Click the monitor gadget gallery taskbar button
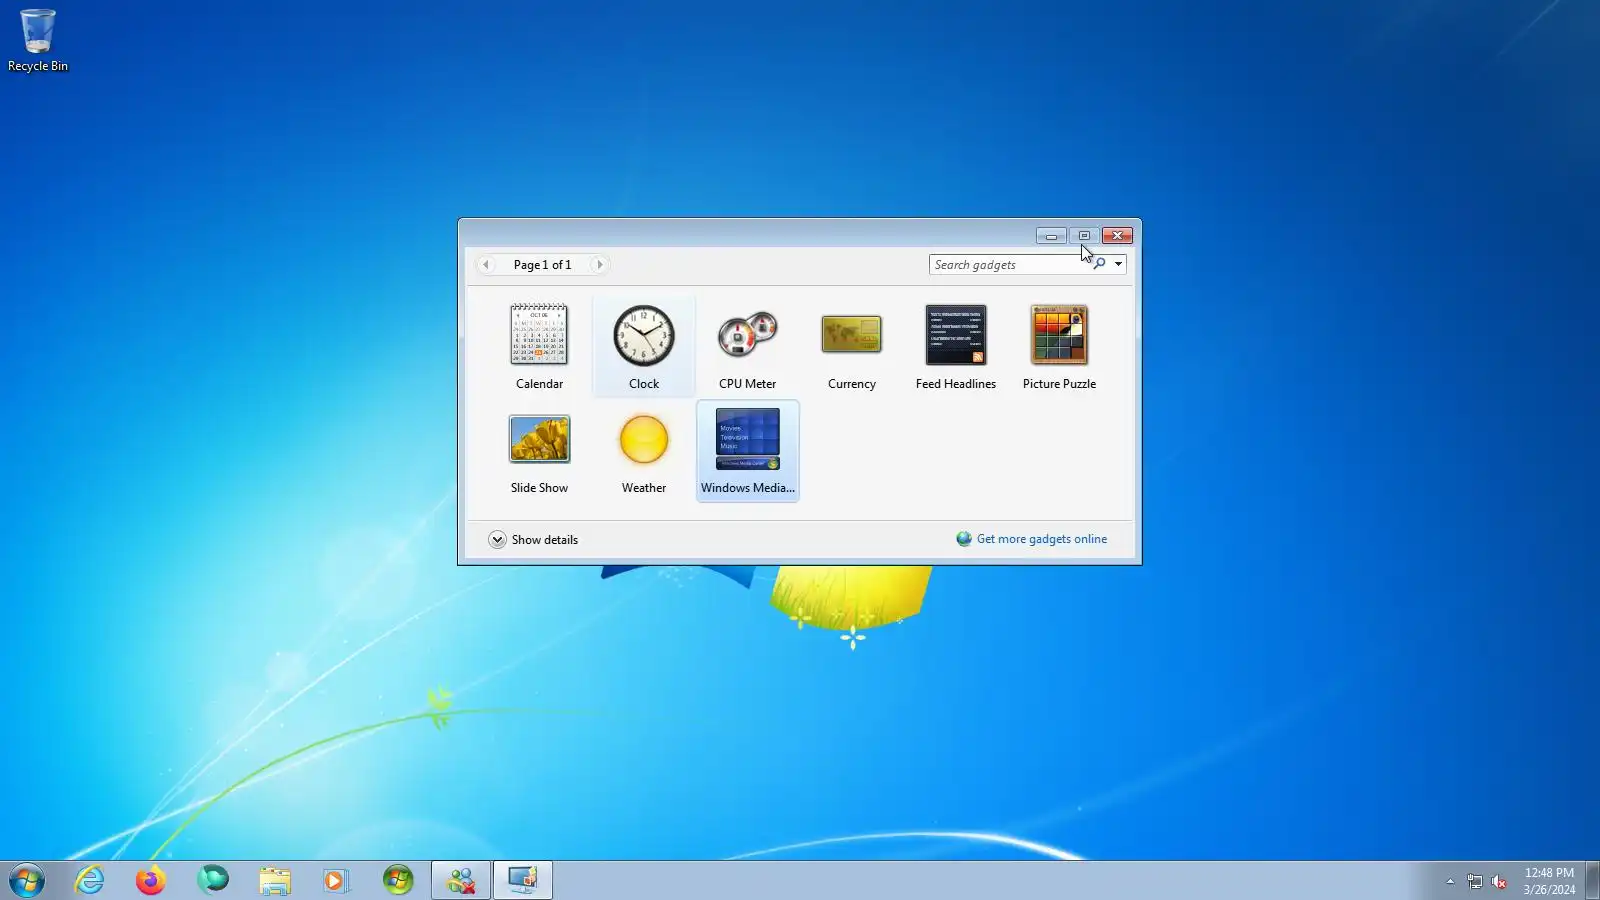 (523, 880)
